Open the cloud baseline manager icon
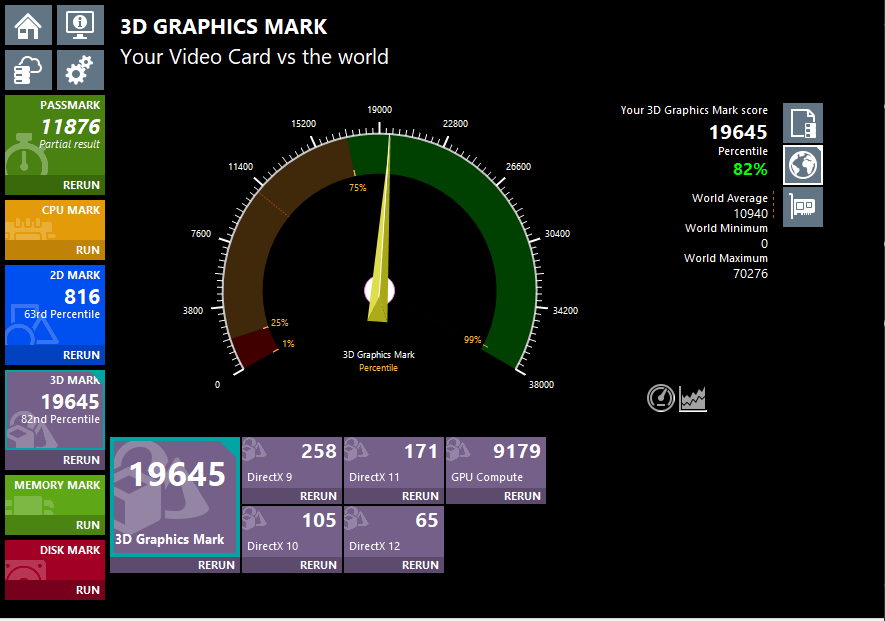The height and width of the screenshot is (621, 885). (29, 70)
